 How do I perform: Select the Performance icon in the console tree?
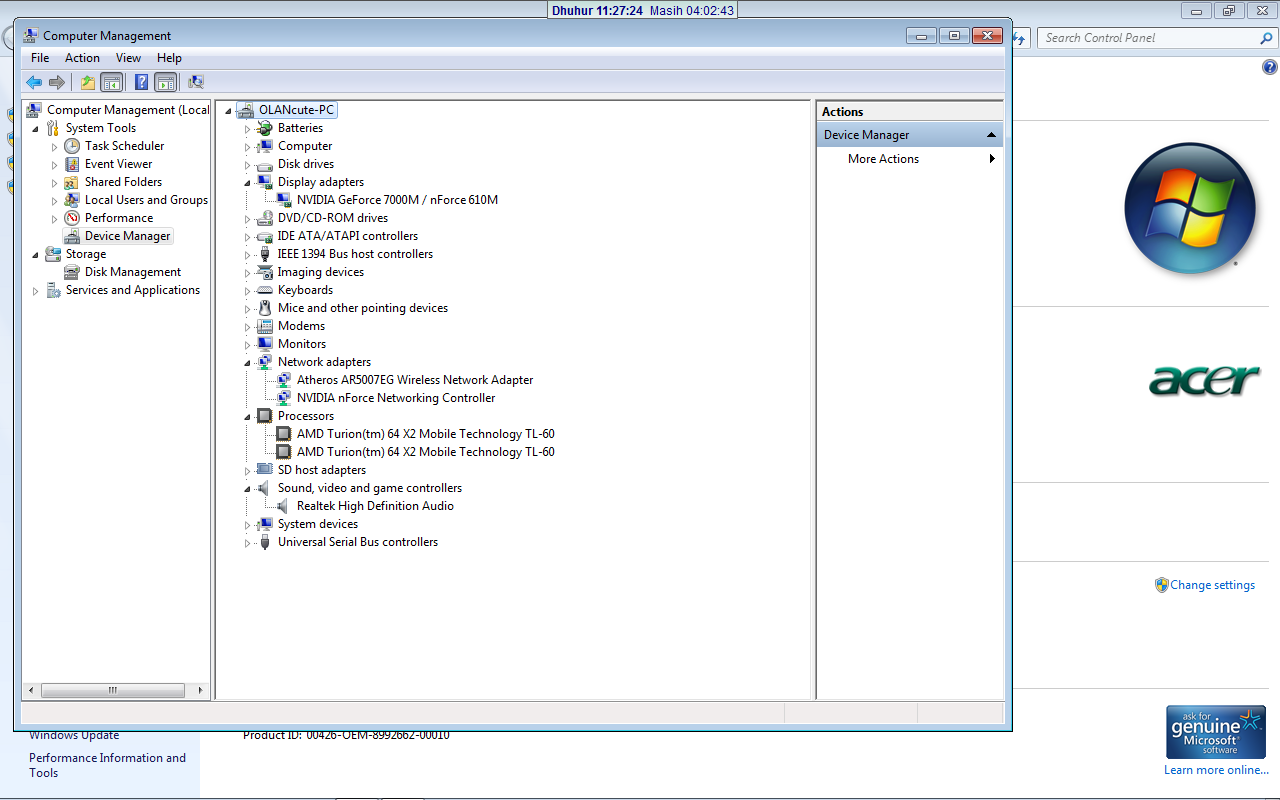(x=72, y=218)
